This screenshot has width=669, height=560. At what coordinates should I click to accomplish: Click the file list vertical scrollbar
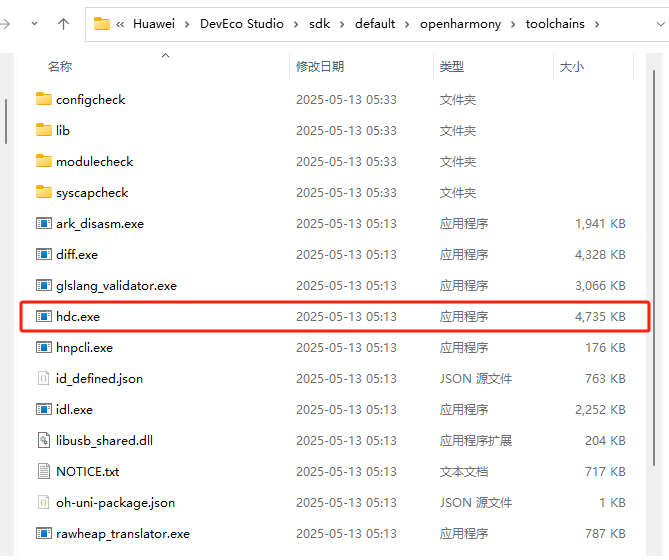pyautogui.click(x=654, y=268)
